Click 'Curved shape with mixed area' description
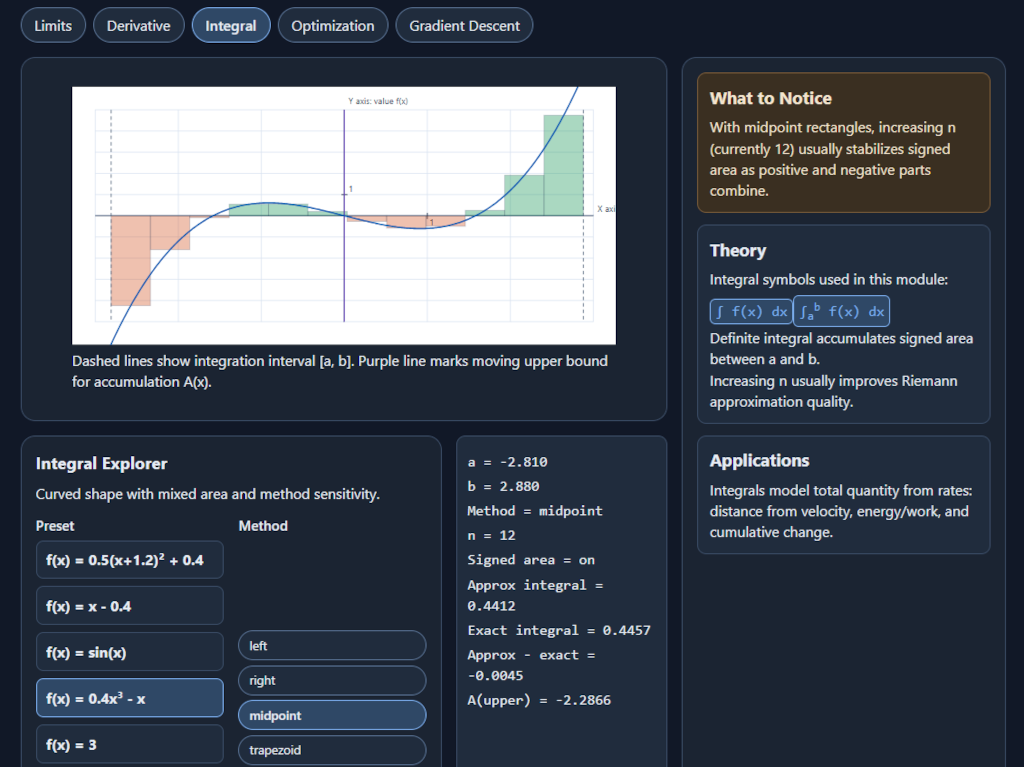This screenshot has height=767, width=1024. tap(208, 494)
